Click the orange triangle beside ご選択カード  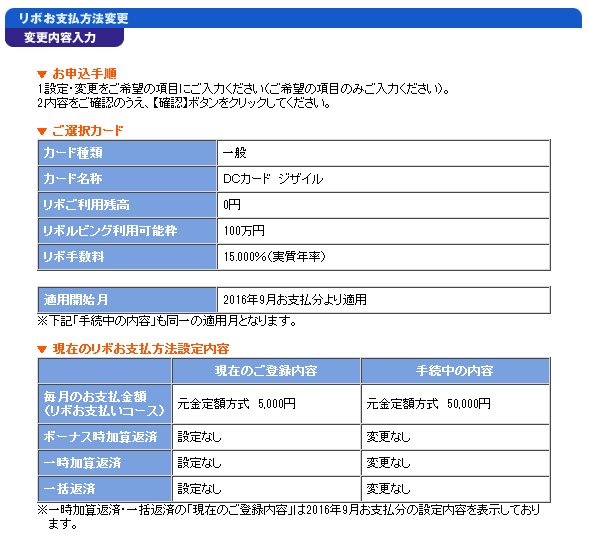[42, 131]
